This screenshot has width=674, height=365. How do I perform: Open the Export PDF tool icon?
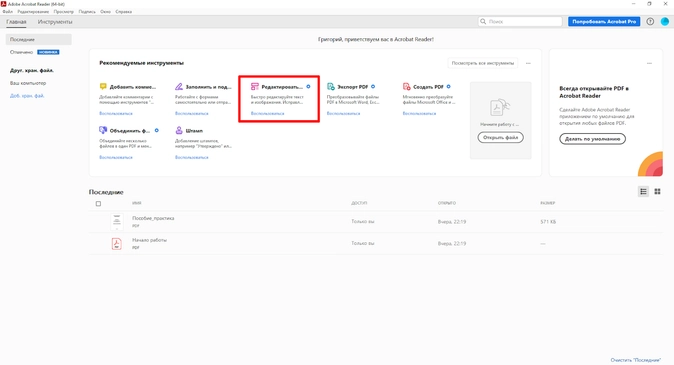coord(331,86)
